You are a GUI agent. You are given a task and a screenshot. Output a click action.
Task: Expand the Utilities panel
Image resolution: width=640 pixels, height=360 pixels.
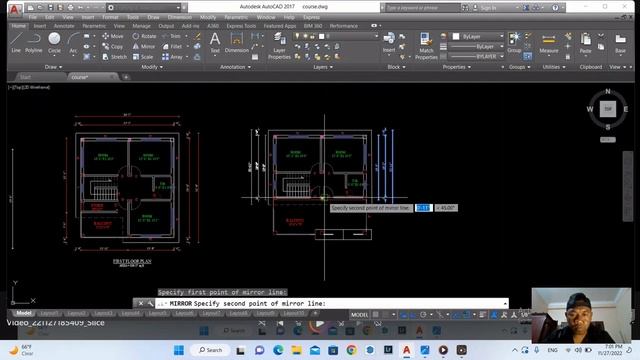click(554, 67)
